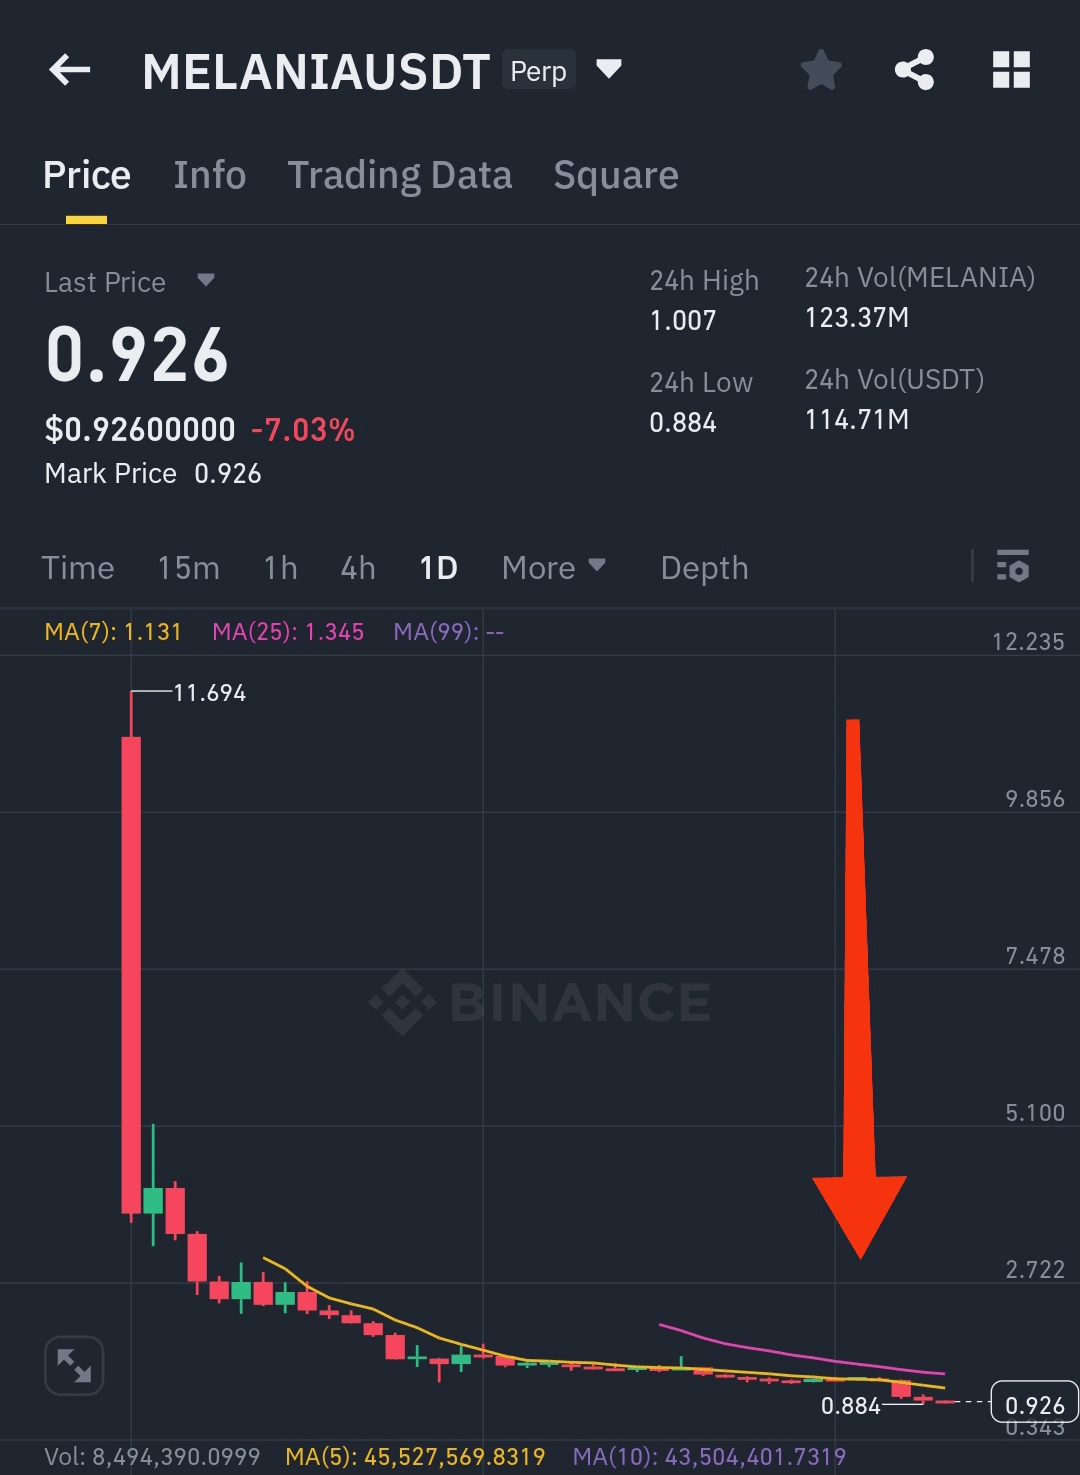The width and height of the screenshot is (1080, 1475).
Task: Select the Square tab
Action: [x=616, y=175]
